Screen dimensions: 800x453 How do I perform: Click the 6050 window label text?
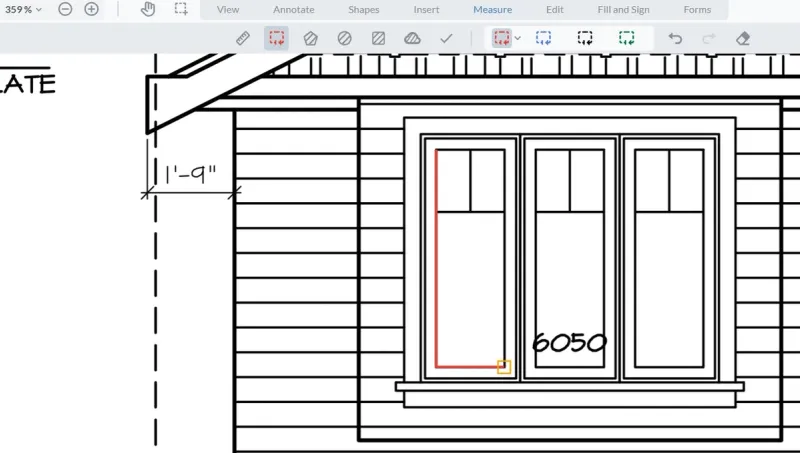coord(569,343)
